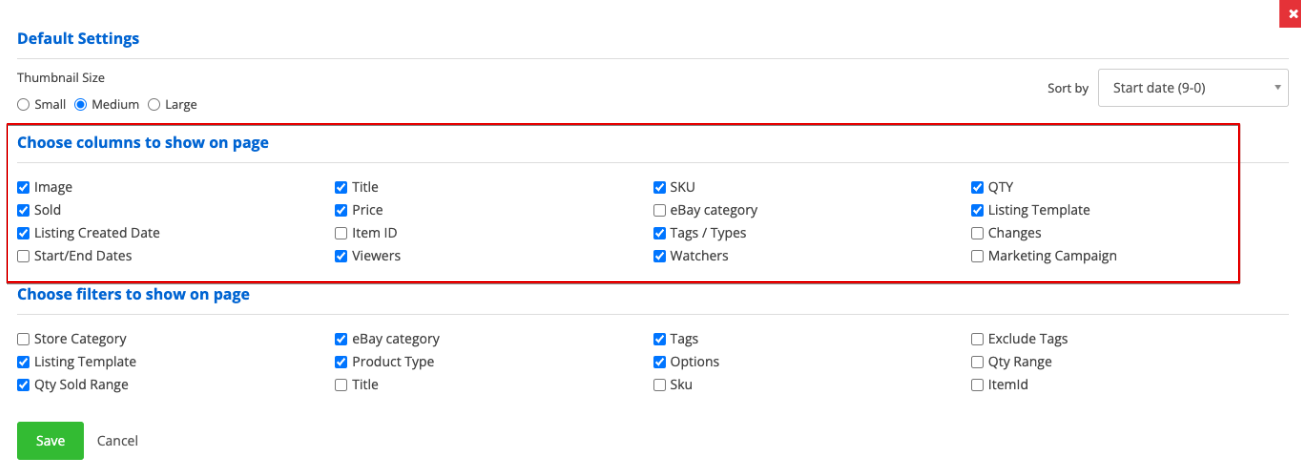
Task: Choose the Large thumbnail size option
Action: click(x=154, y=104)
